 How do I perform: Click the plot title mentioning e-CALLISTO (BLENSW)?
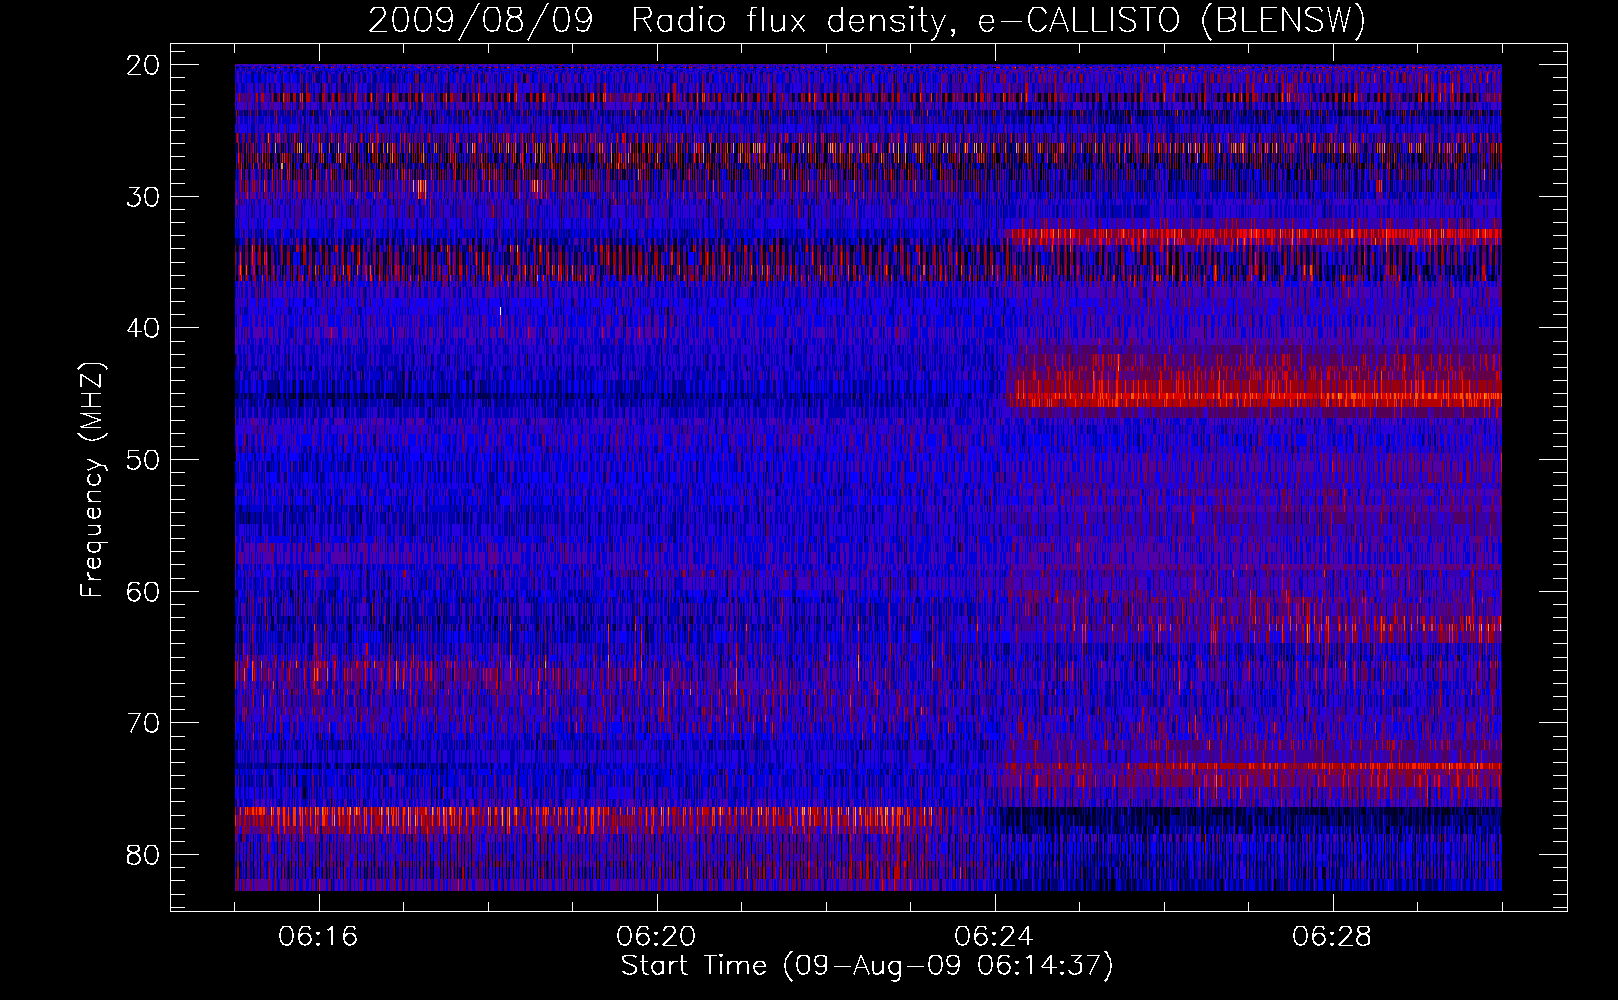coord(867,21)
